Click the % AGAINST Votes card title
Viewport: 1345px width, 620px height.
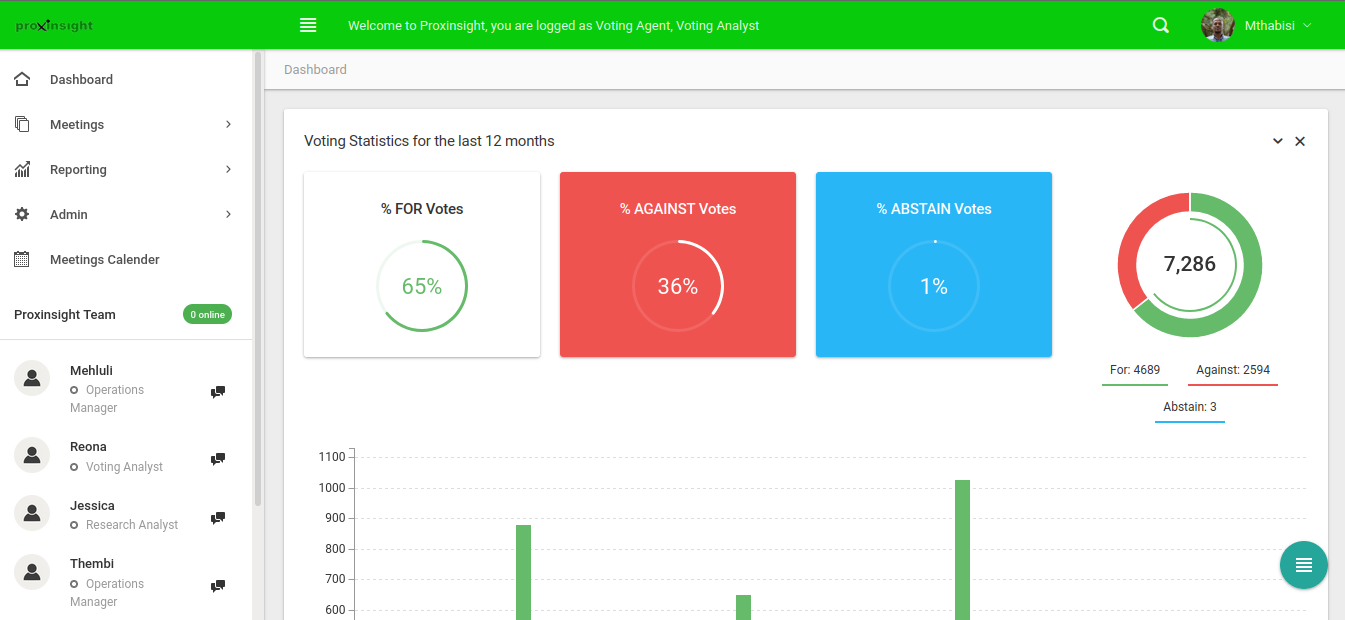point(678,209)
